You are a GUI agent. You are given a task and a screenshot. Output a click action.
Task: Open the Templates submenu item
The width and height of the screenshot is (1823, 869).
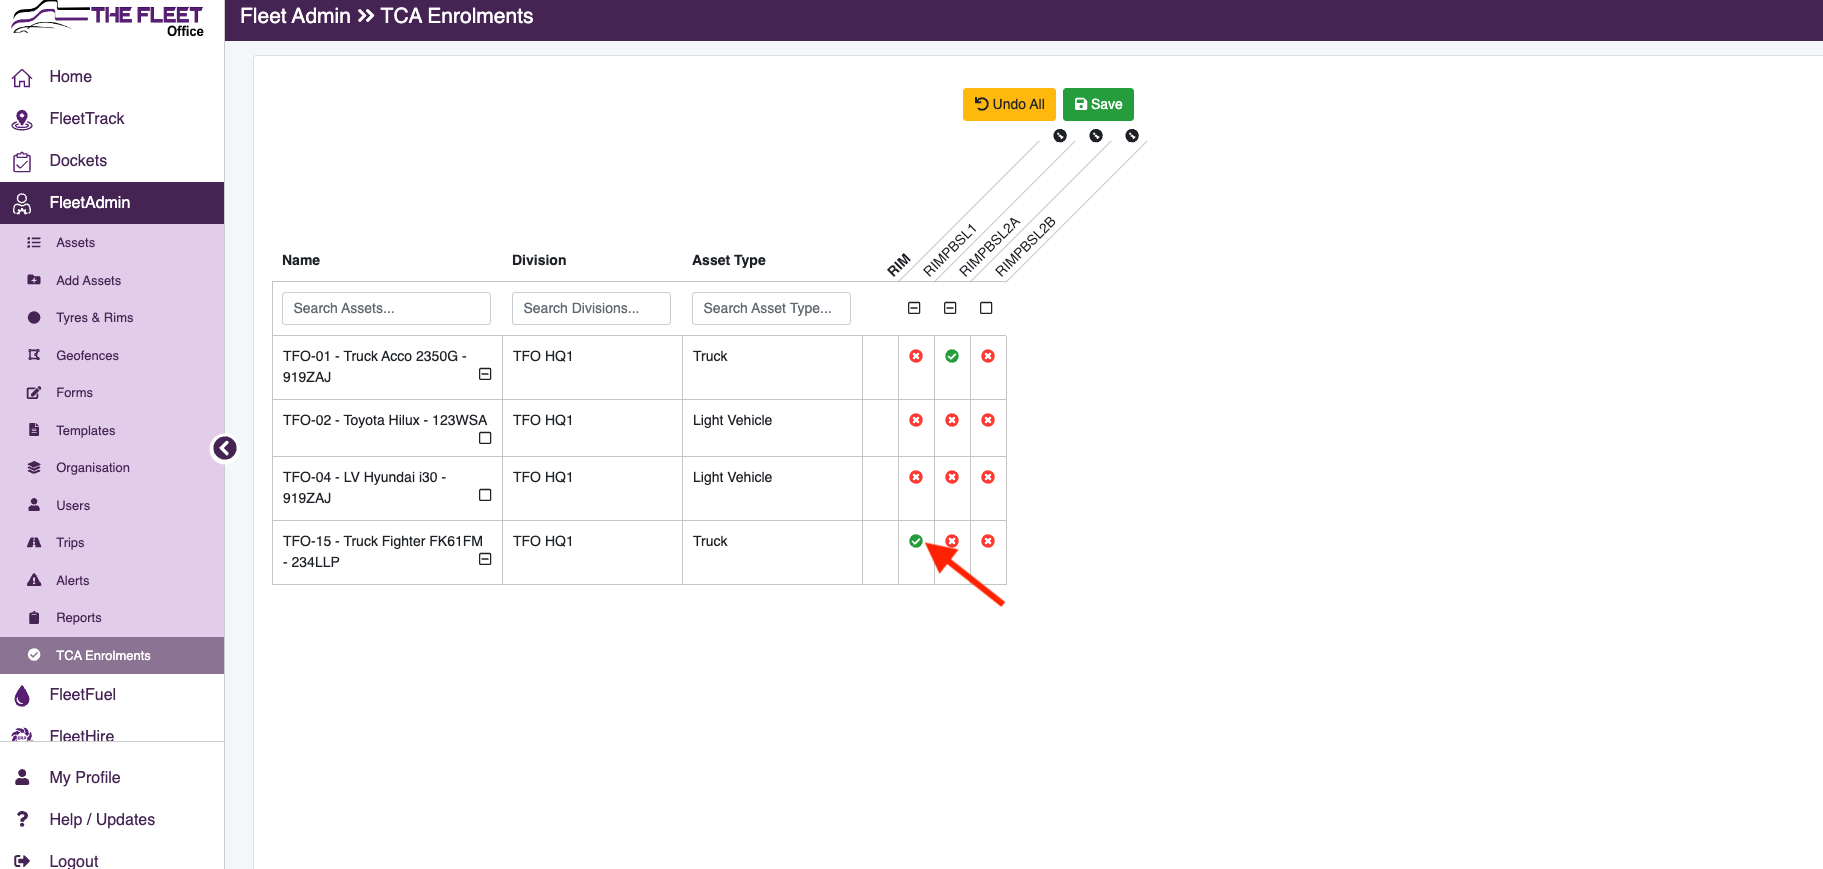(x=112, y=431)
